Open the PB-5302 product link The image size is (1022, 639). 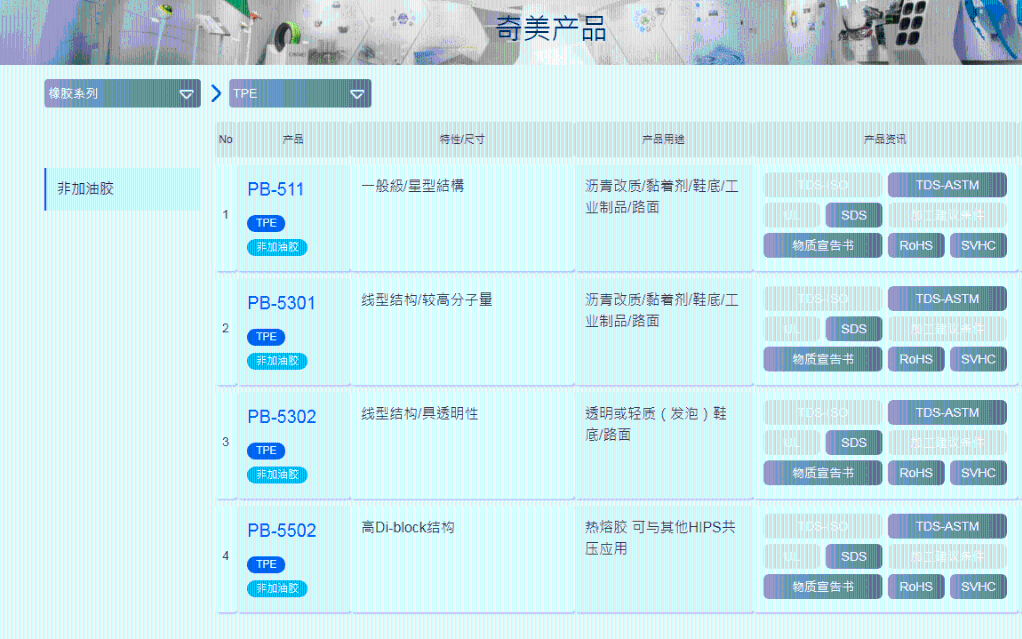(x=282, y=417)
